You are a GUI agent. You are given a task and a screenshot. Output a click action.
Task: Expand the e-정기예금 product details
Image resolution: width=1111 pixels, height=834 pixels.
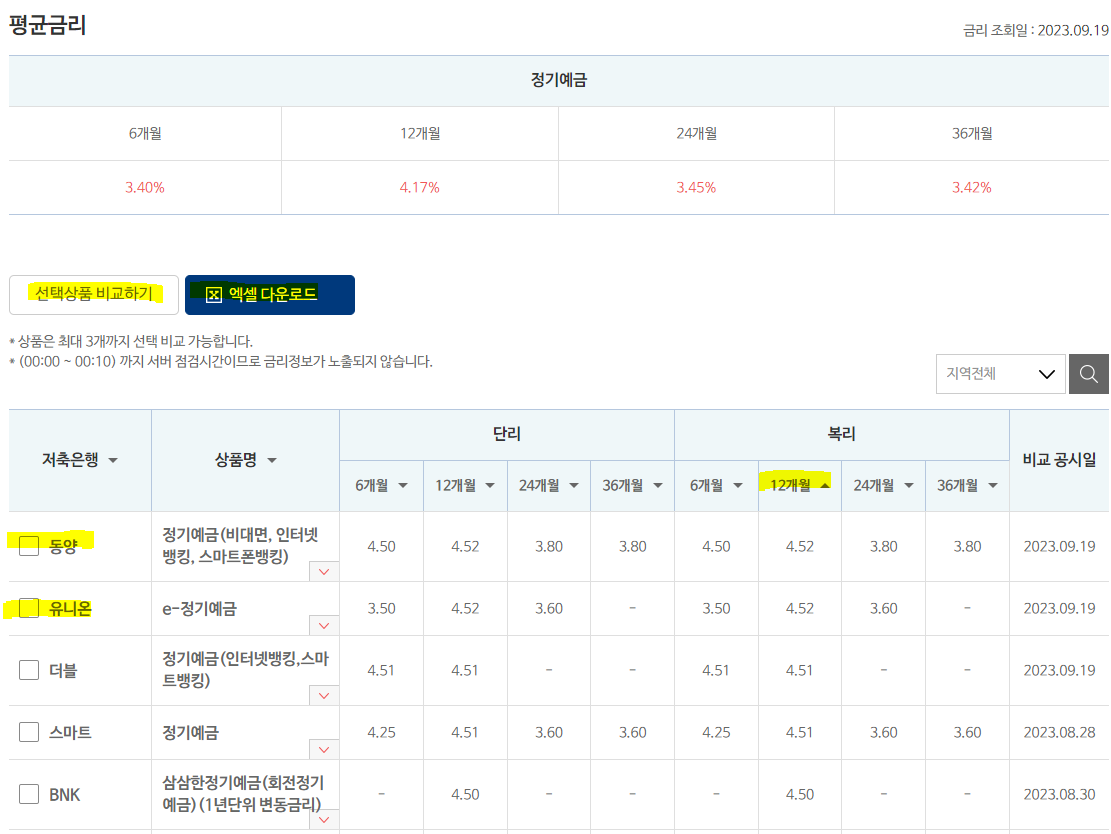tap(323, 625)
